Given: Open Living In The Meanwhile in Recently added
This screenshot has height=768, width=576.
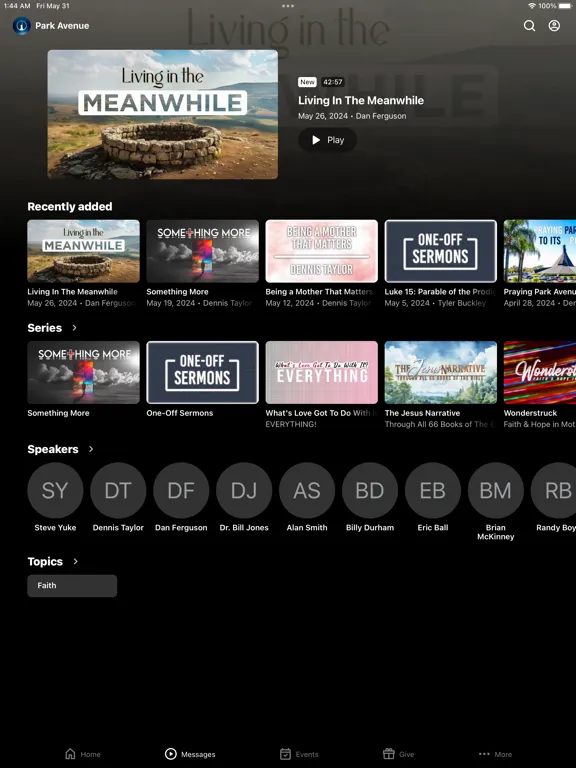Looking at the screenshot, I should 83,251.
